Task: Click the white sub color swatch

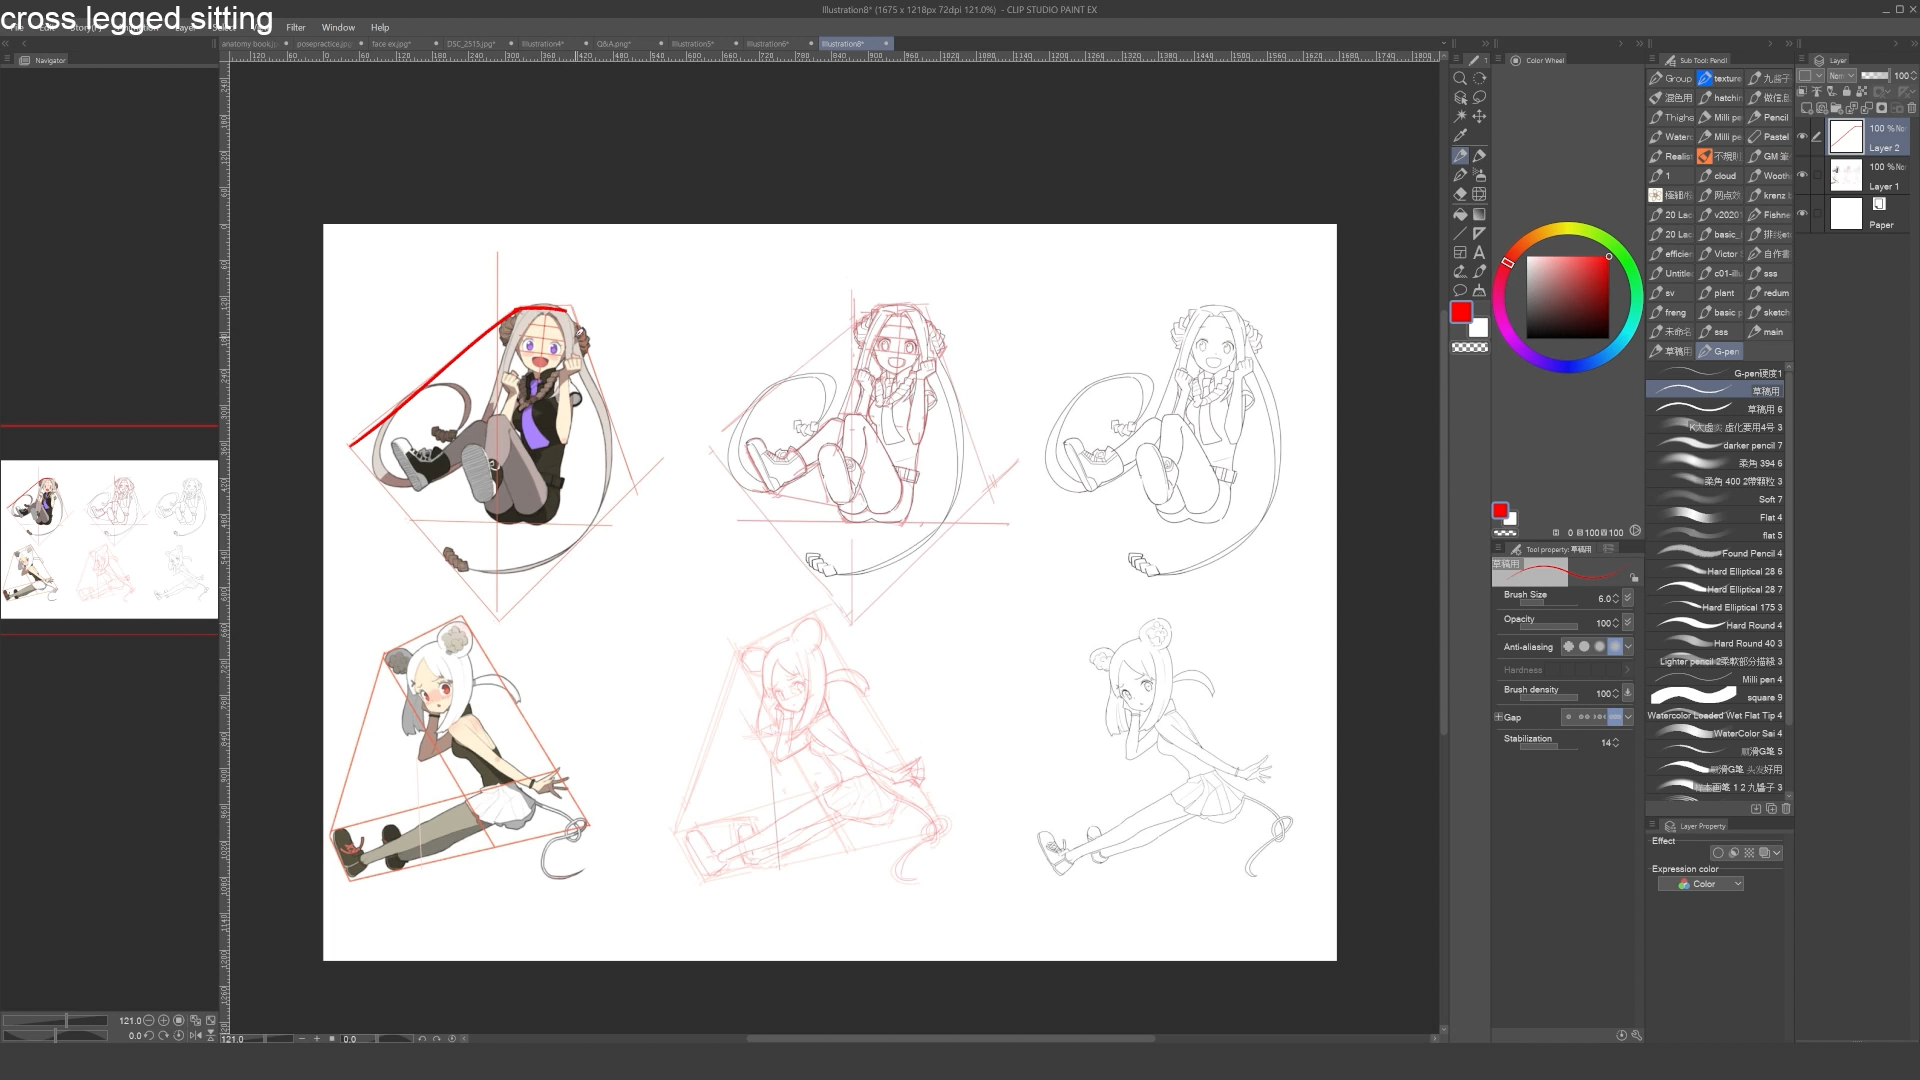Action: (x=1480, y=329)
